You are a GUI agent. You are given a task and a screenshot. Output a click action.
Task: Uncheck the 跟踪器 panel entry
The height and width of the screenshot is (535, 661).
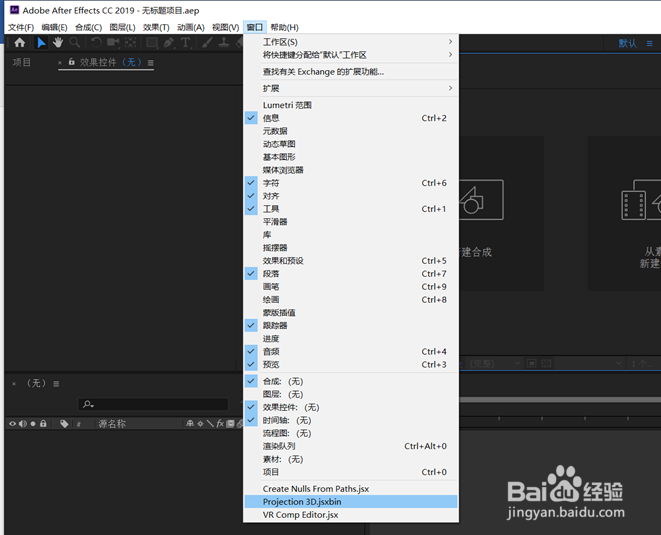click(350, 325)
